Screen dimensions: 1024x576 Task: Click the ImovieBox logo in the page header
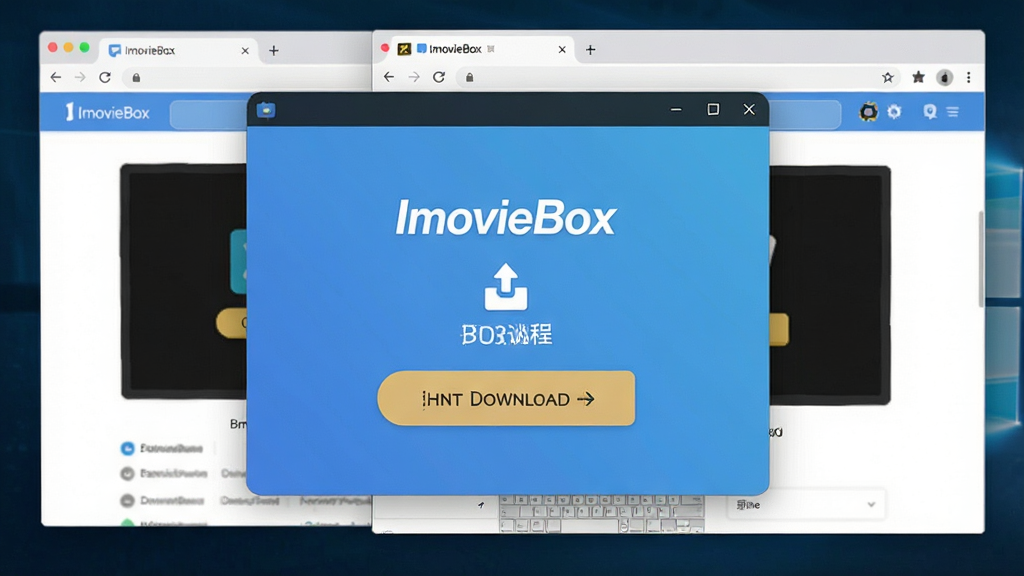pyautogui.click(x=107, y=112)
